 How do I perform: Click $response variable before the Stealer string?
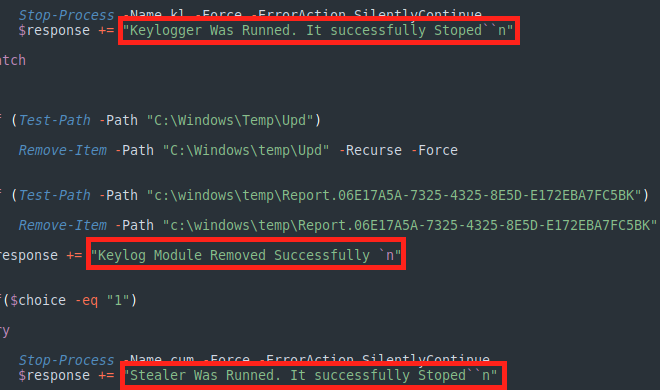coord(54,375)
